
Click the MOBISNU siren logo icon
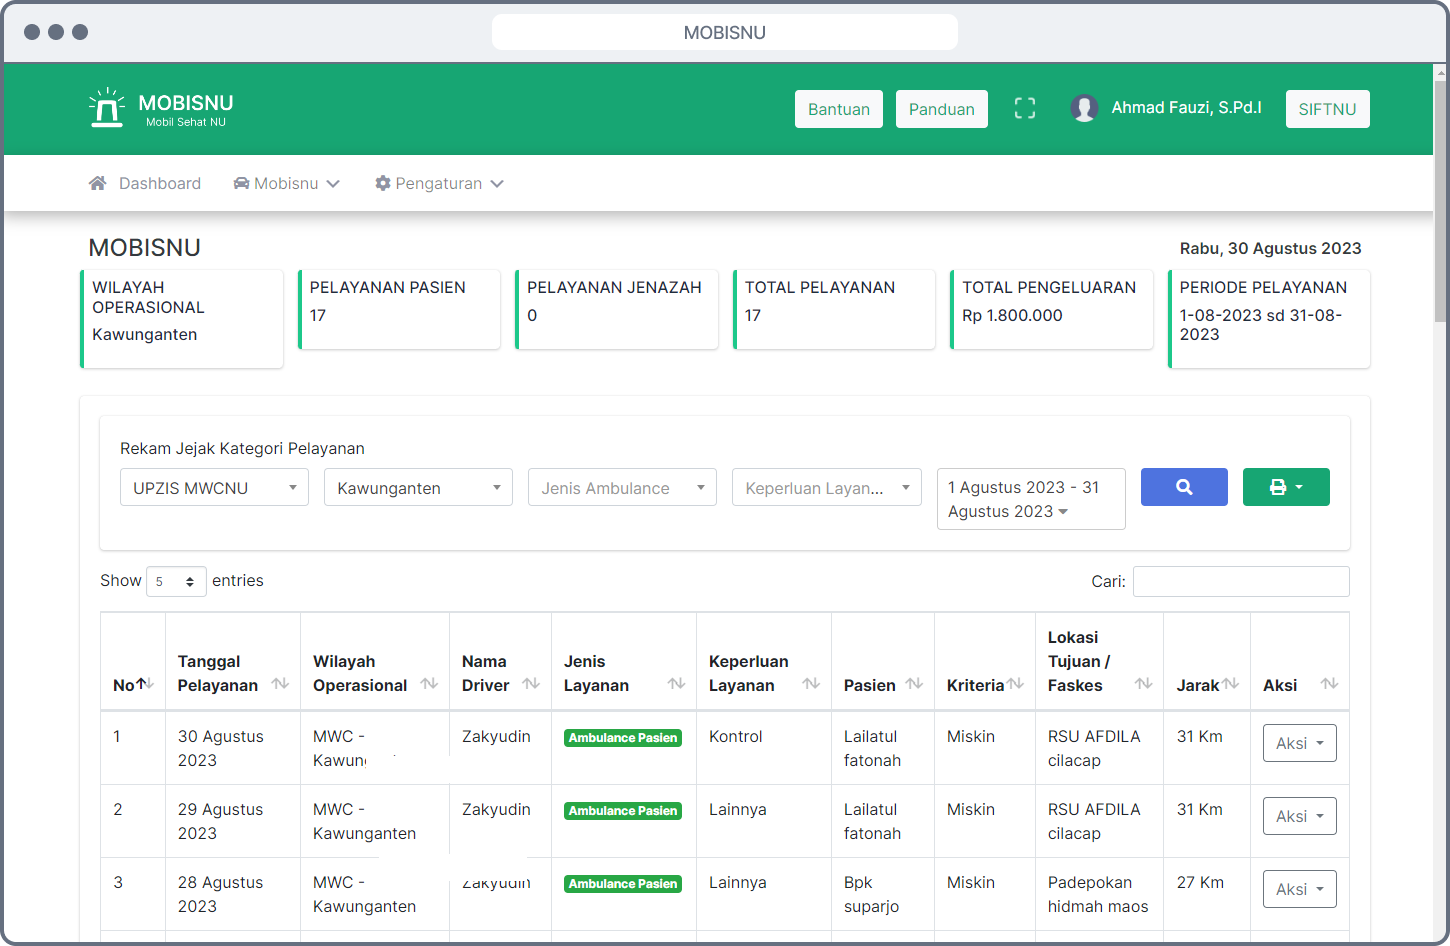[x=106, y=108]
